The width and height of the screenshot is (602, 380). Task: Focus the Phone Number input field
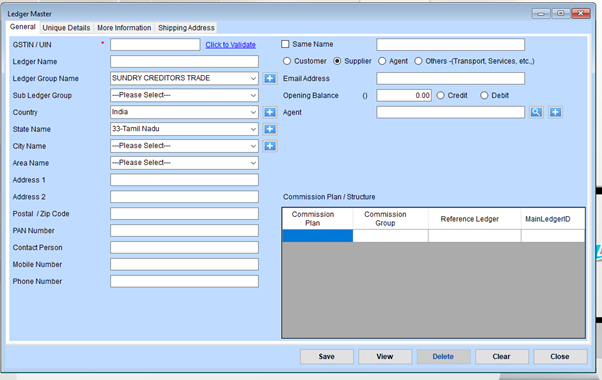pos(184,281)
